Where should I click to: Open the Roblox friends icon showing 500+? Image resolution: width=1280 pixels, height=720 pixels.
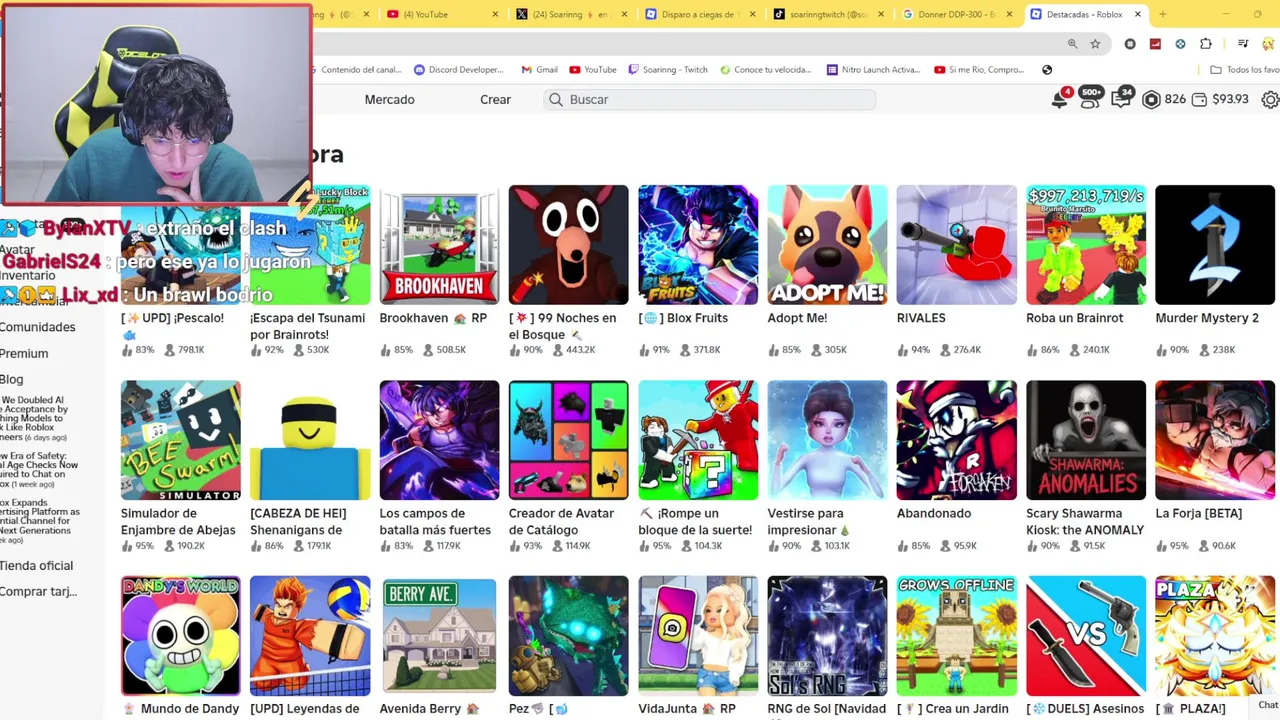(x=1090, y=98)
